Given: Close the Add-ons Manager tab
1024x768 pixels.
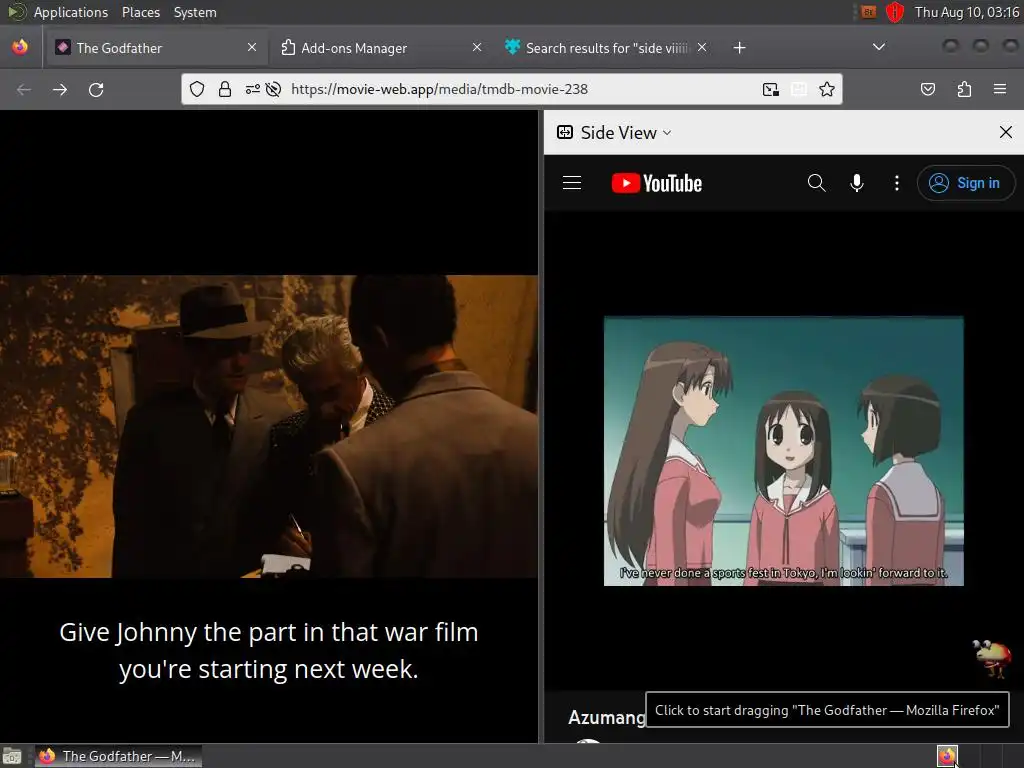Looking at the screenshot, I should (x=477, y=48).
